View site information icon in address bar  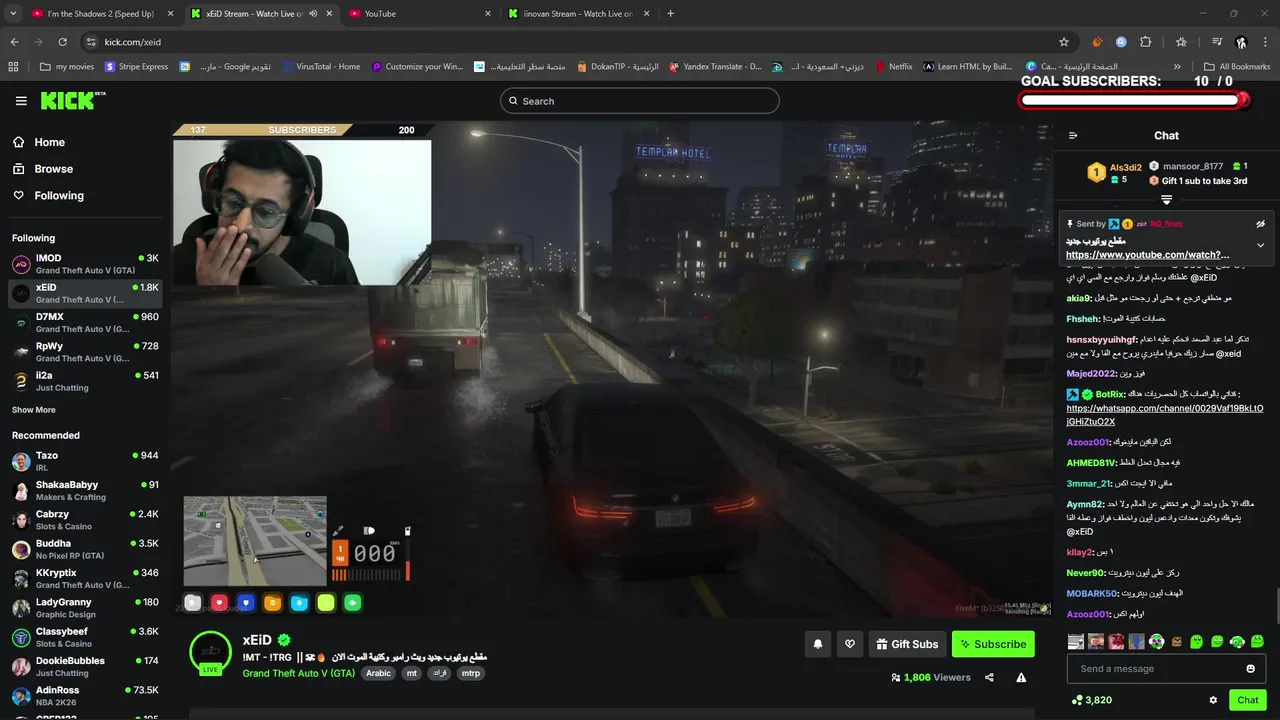point(91,42)
